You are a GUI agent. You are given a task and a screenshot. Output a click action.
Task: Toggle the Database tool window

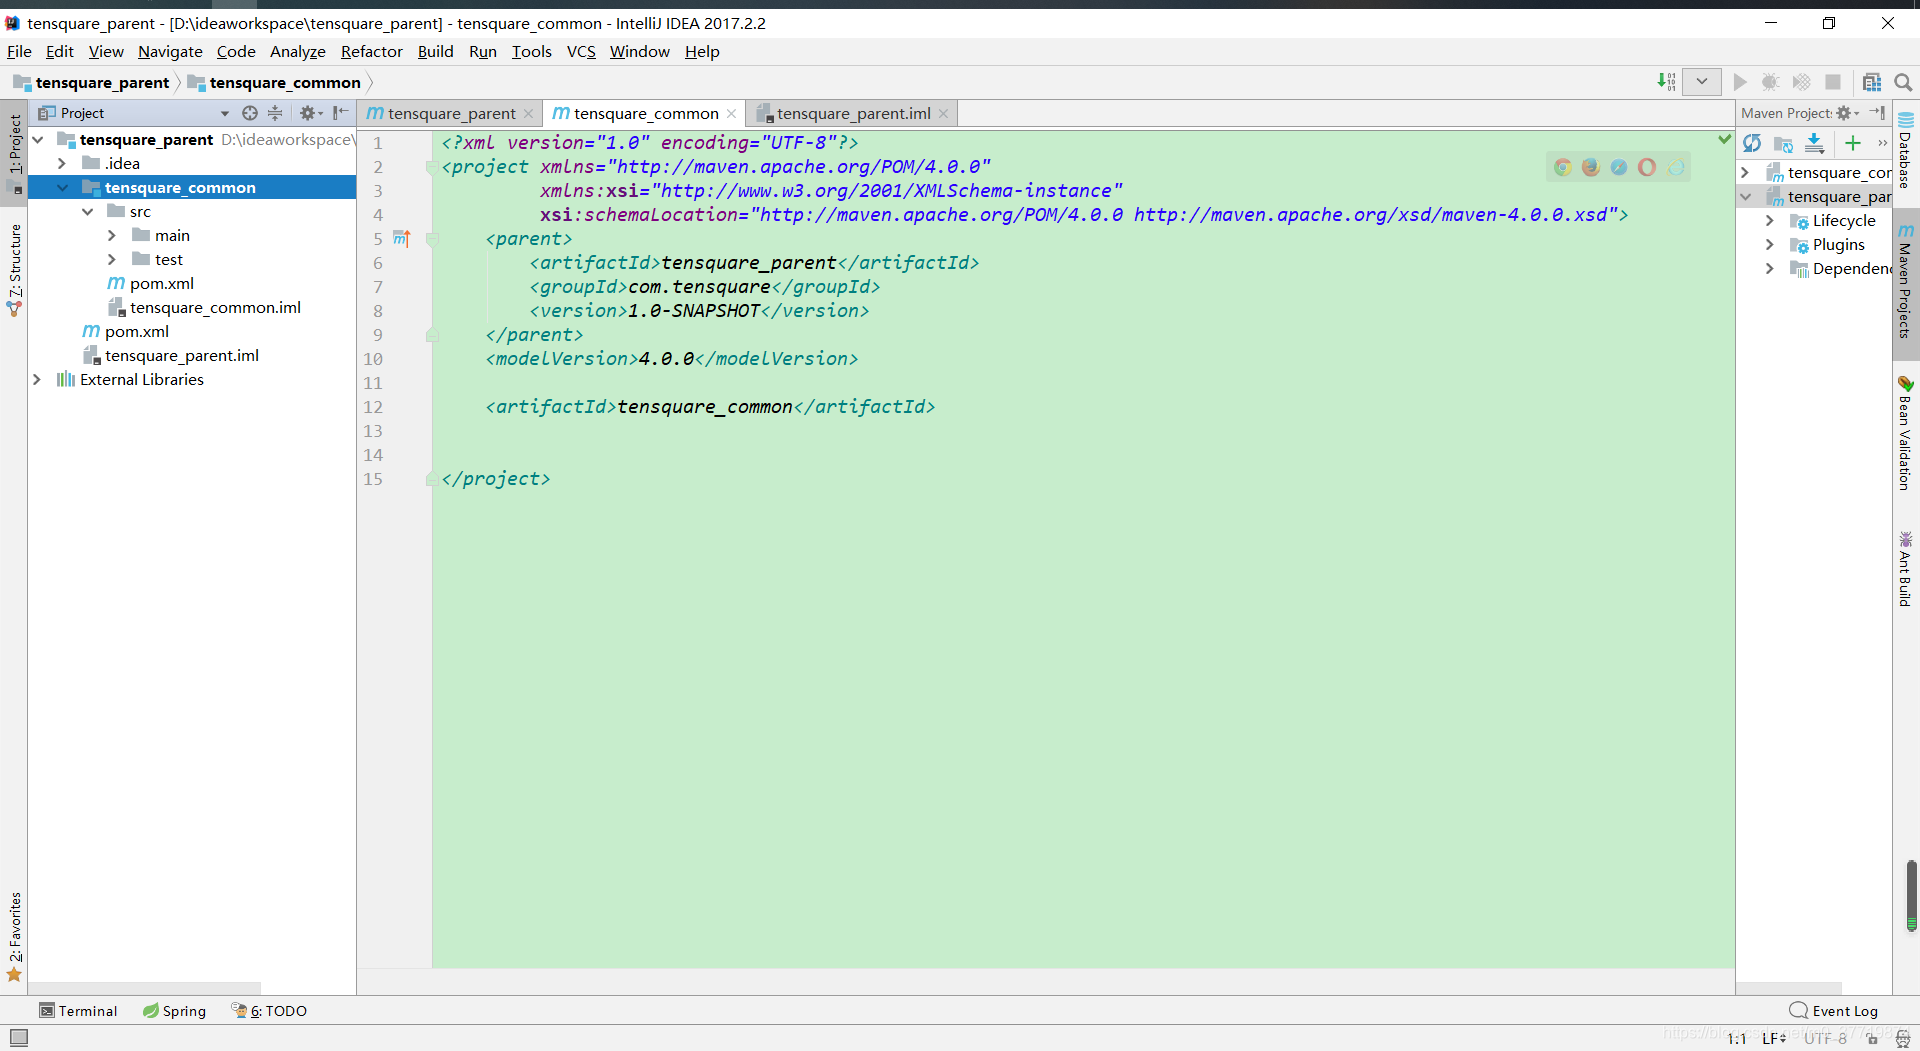click(1905, 151)
